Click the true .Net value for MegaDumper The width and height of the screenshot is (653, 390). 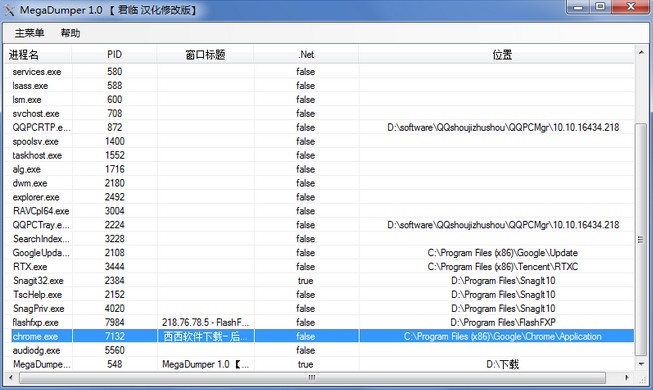tap(306, 364)
